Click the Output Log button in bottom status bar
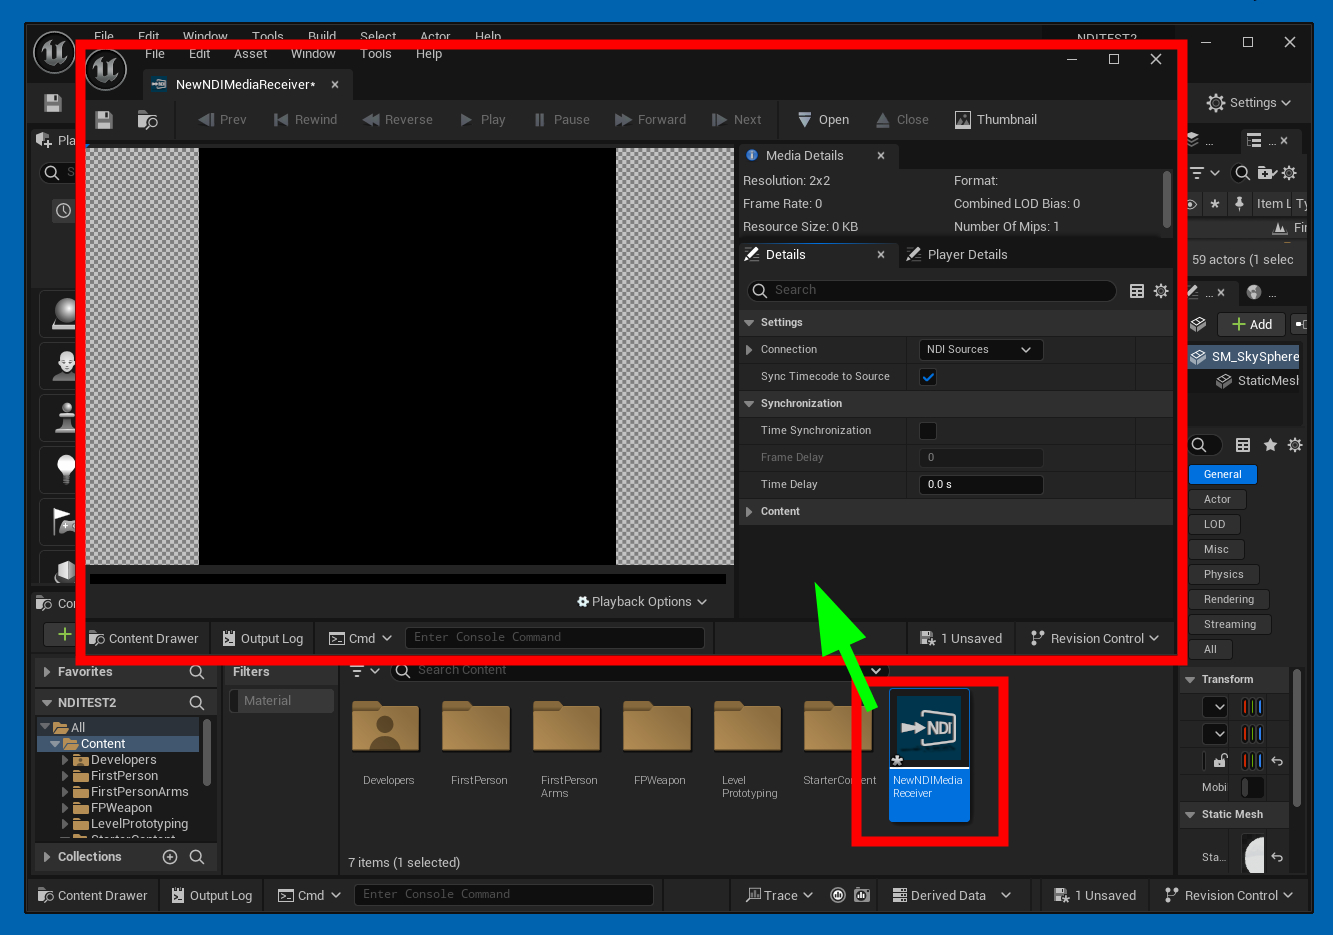 pyautogui.click(x=210, y=896)
